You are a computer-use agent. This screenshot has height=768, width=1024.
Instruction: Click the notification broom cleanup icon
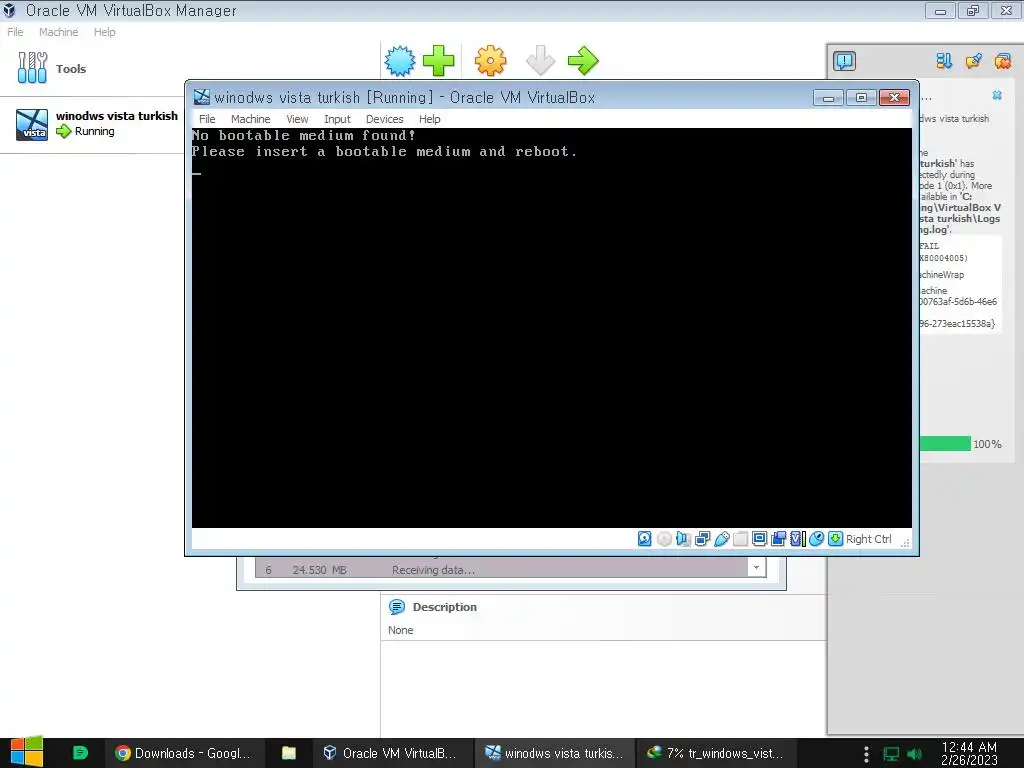coord(974,61)
